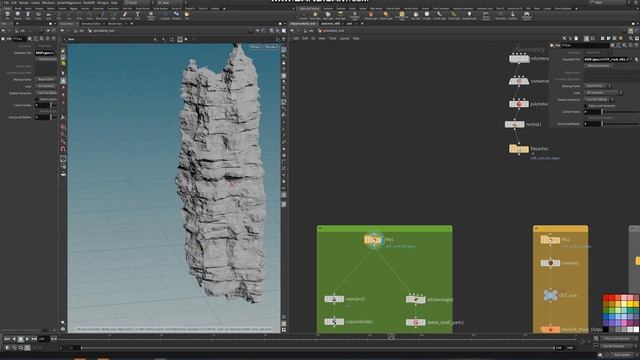
Task: Select the Metaball shelf tool
Action: (176, 16)
